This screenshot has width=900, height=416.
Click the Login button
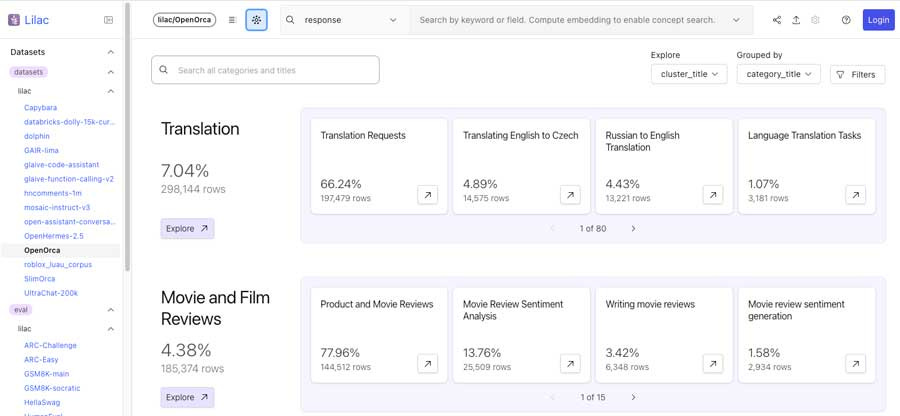click(878, 20)
